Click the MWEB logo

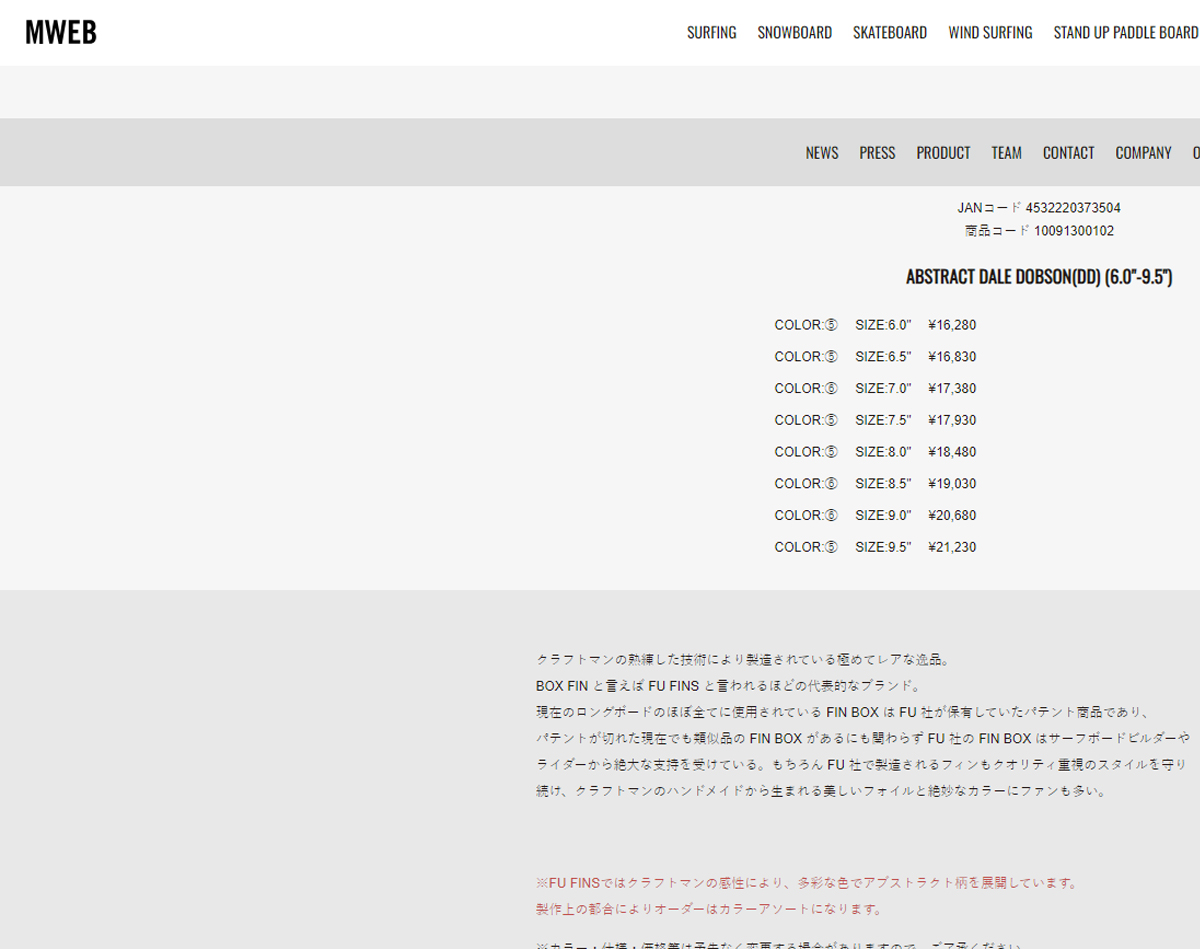61,31
